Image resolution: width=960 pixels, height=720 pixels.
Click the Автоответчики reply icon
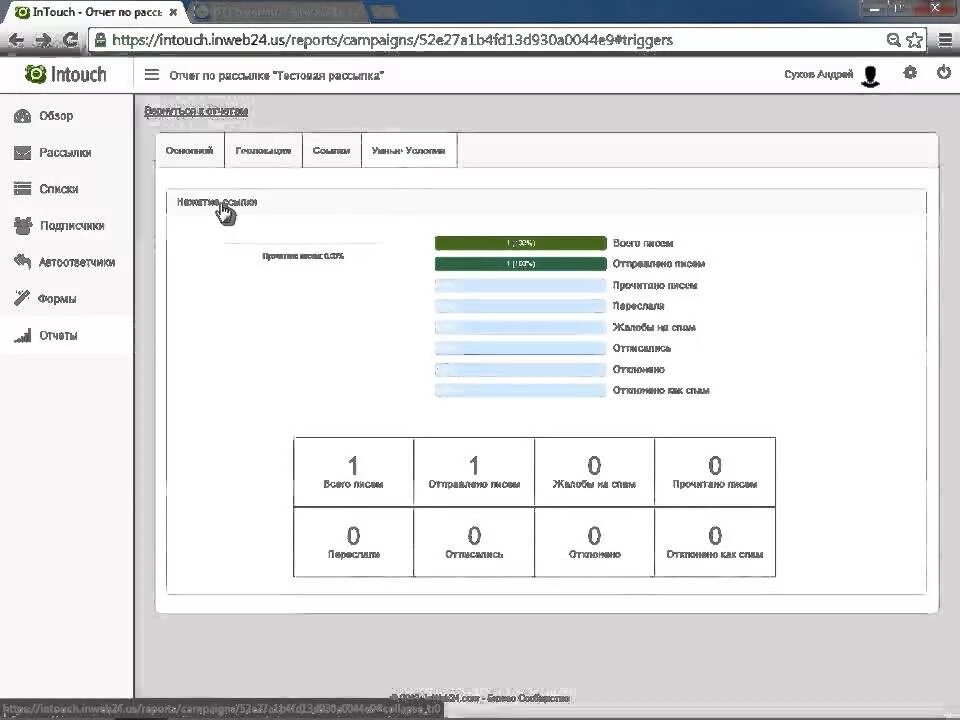[x=23, y=261]
